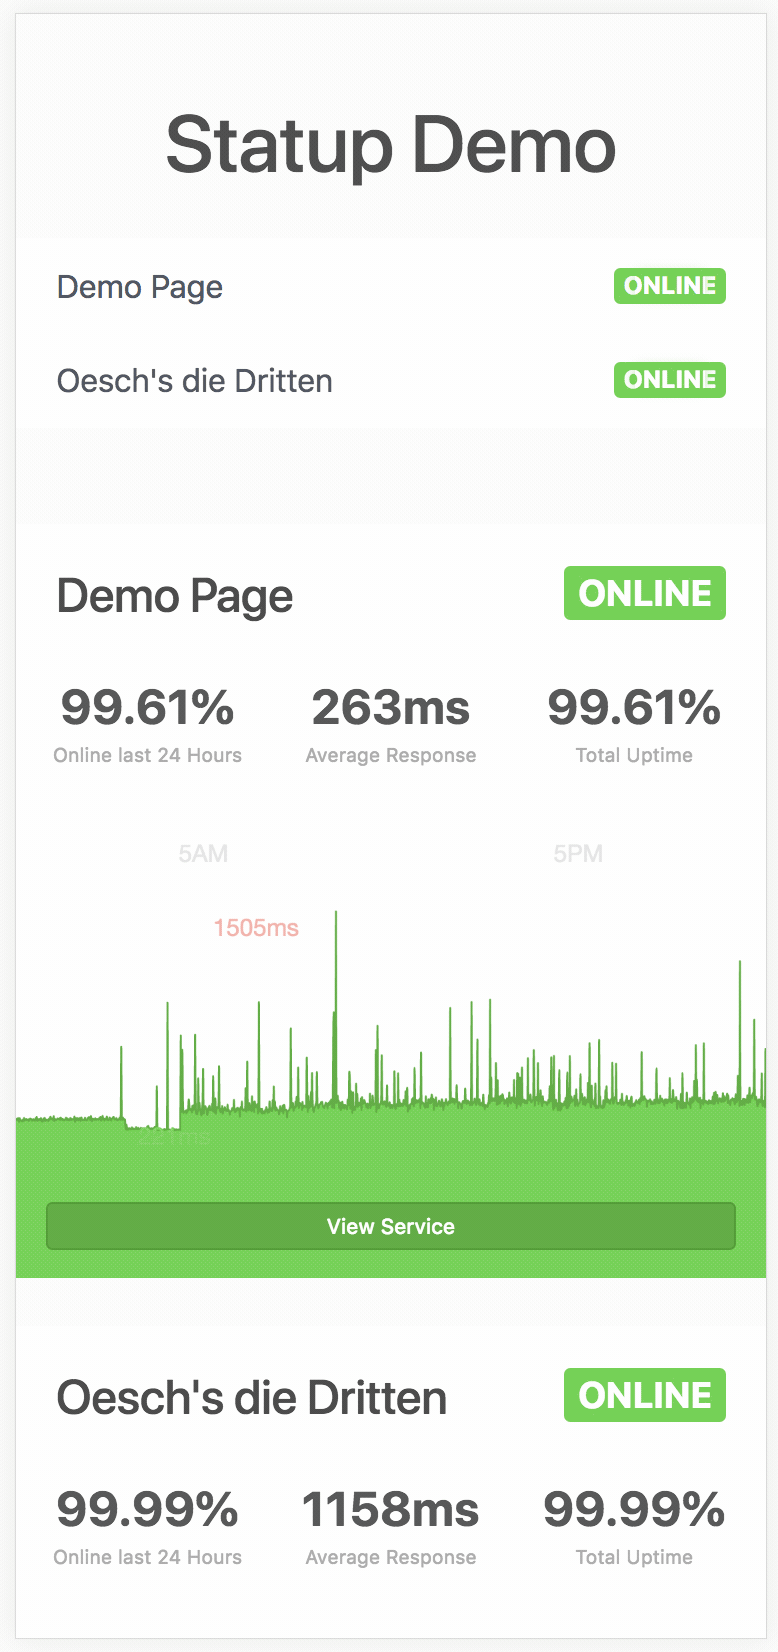Click Average Response label under 263ms
The height and width of the screenshot is (1652, 778).
pos(391,755)
